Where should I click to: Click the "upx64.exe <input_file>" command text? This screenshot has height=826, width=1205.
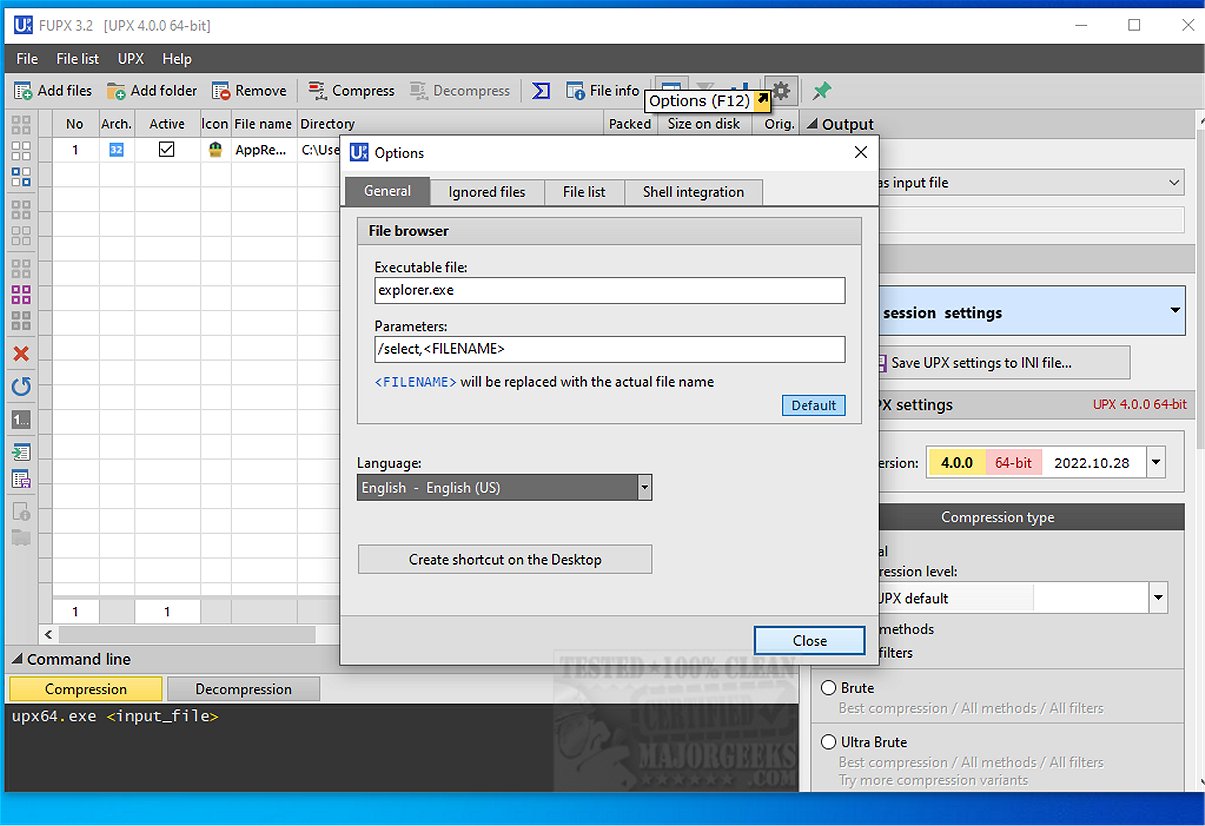point(115,716)
